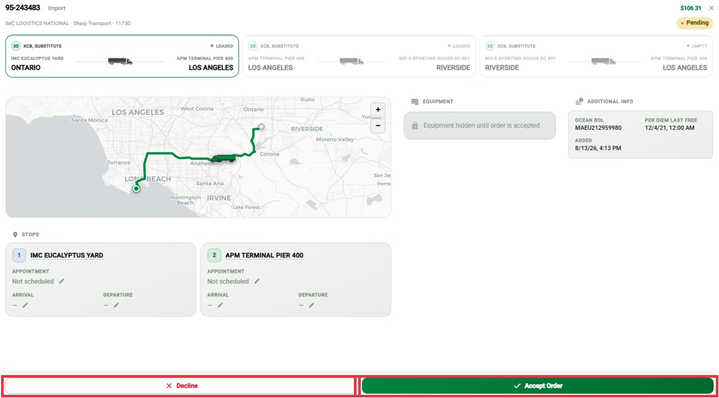Zoom in on the route map

(x=378, y=110)
